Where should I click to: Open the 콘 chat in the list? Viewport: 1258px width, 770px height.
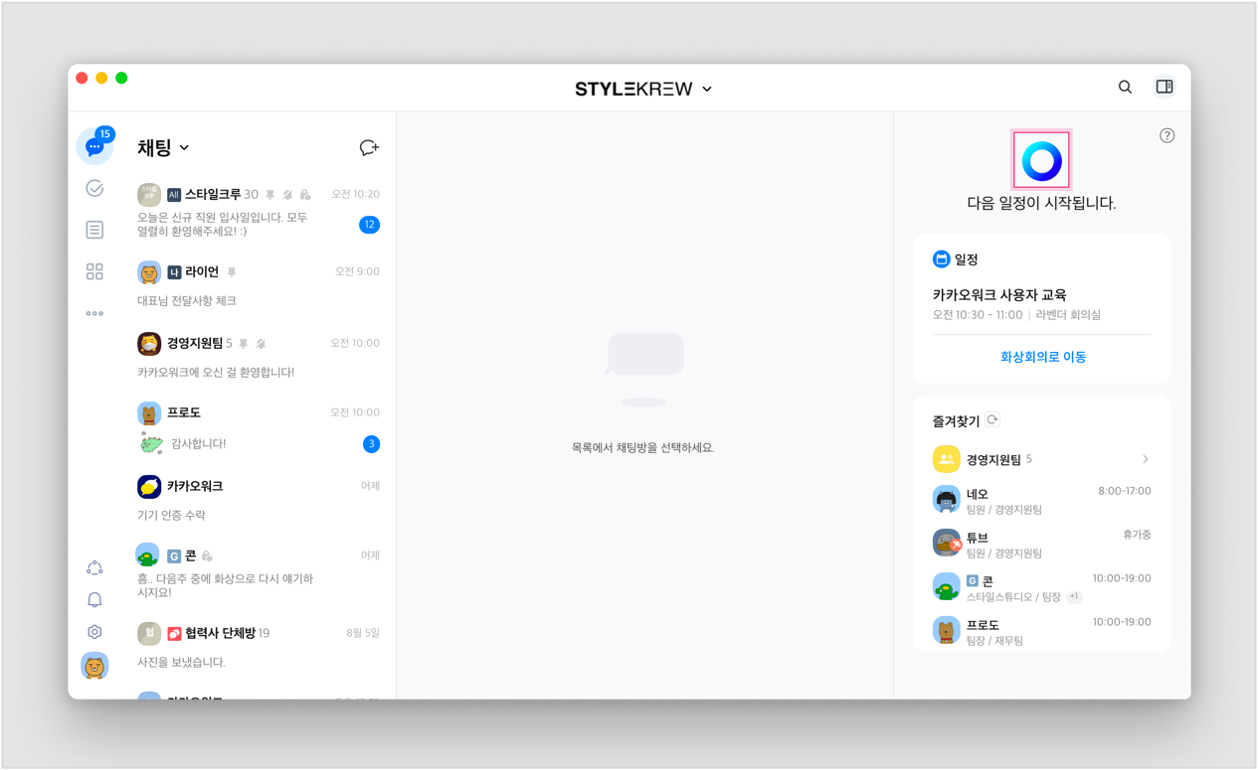click(258, 572)
